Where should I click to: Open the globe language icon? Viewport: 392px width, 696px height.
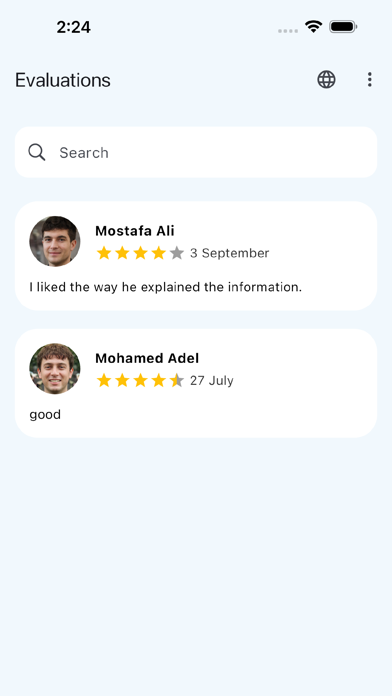326,80
